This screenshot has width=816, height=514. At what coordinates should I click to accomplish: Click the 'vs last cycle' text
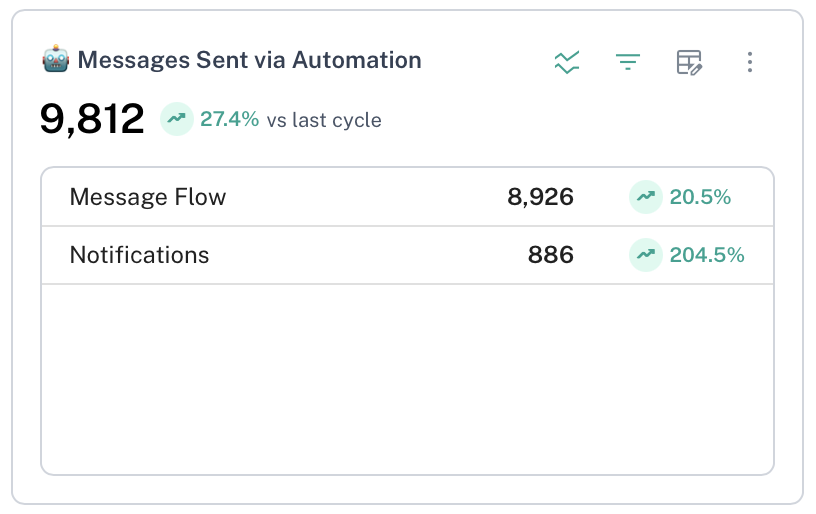pos(323,121)
